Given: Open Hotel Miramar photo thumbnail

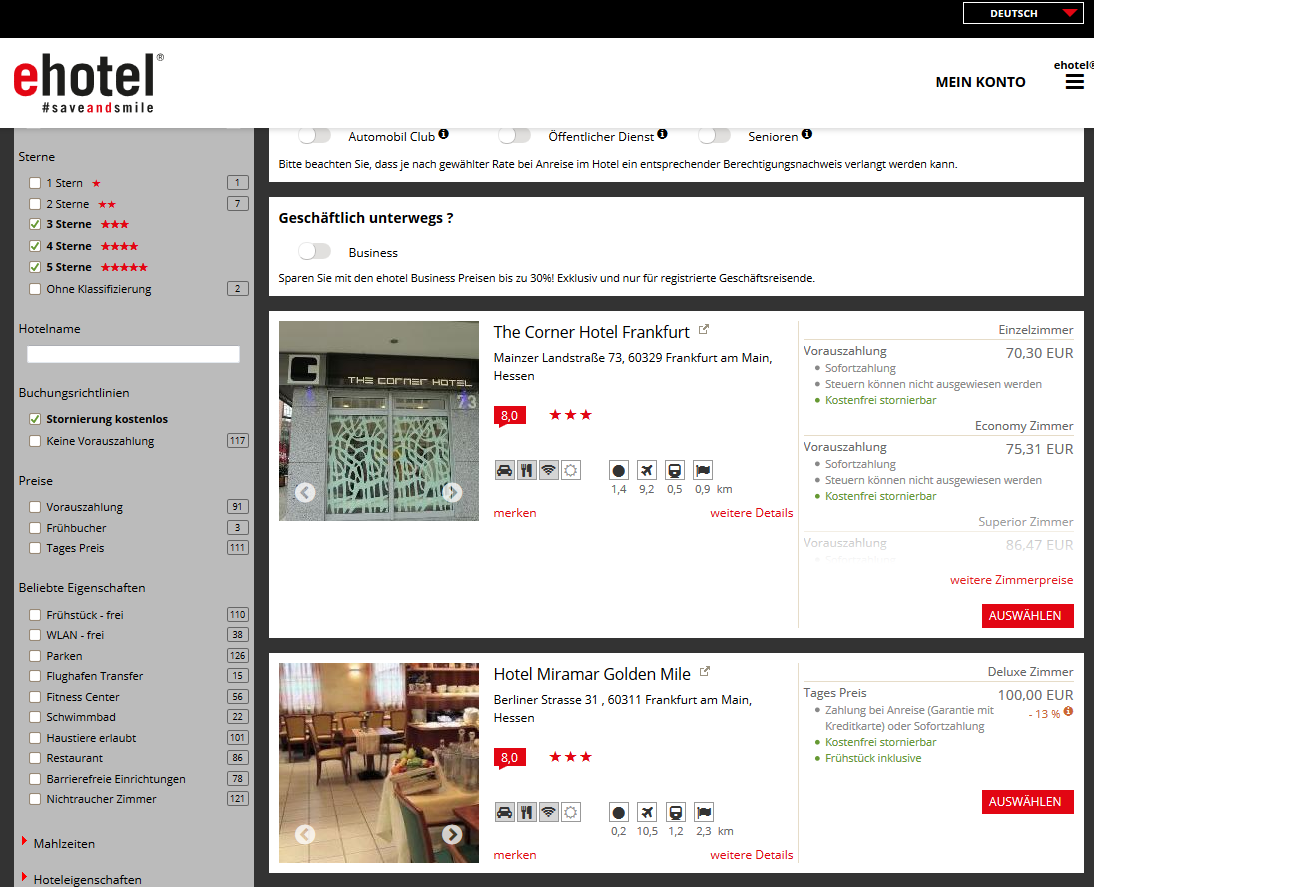Looking at the screenshot, I should [379, 763].
